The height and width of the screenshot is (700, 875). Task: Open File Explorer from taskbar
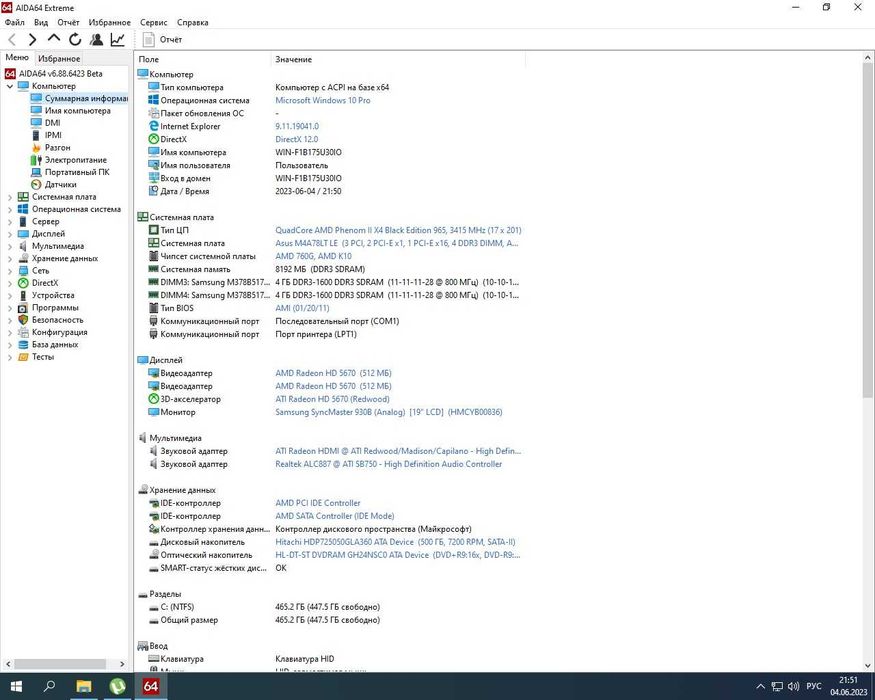(83, 686)
